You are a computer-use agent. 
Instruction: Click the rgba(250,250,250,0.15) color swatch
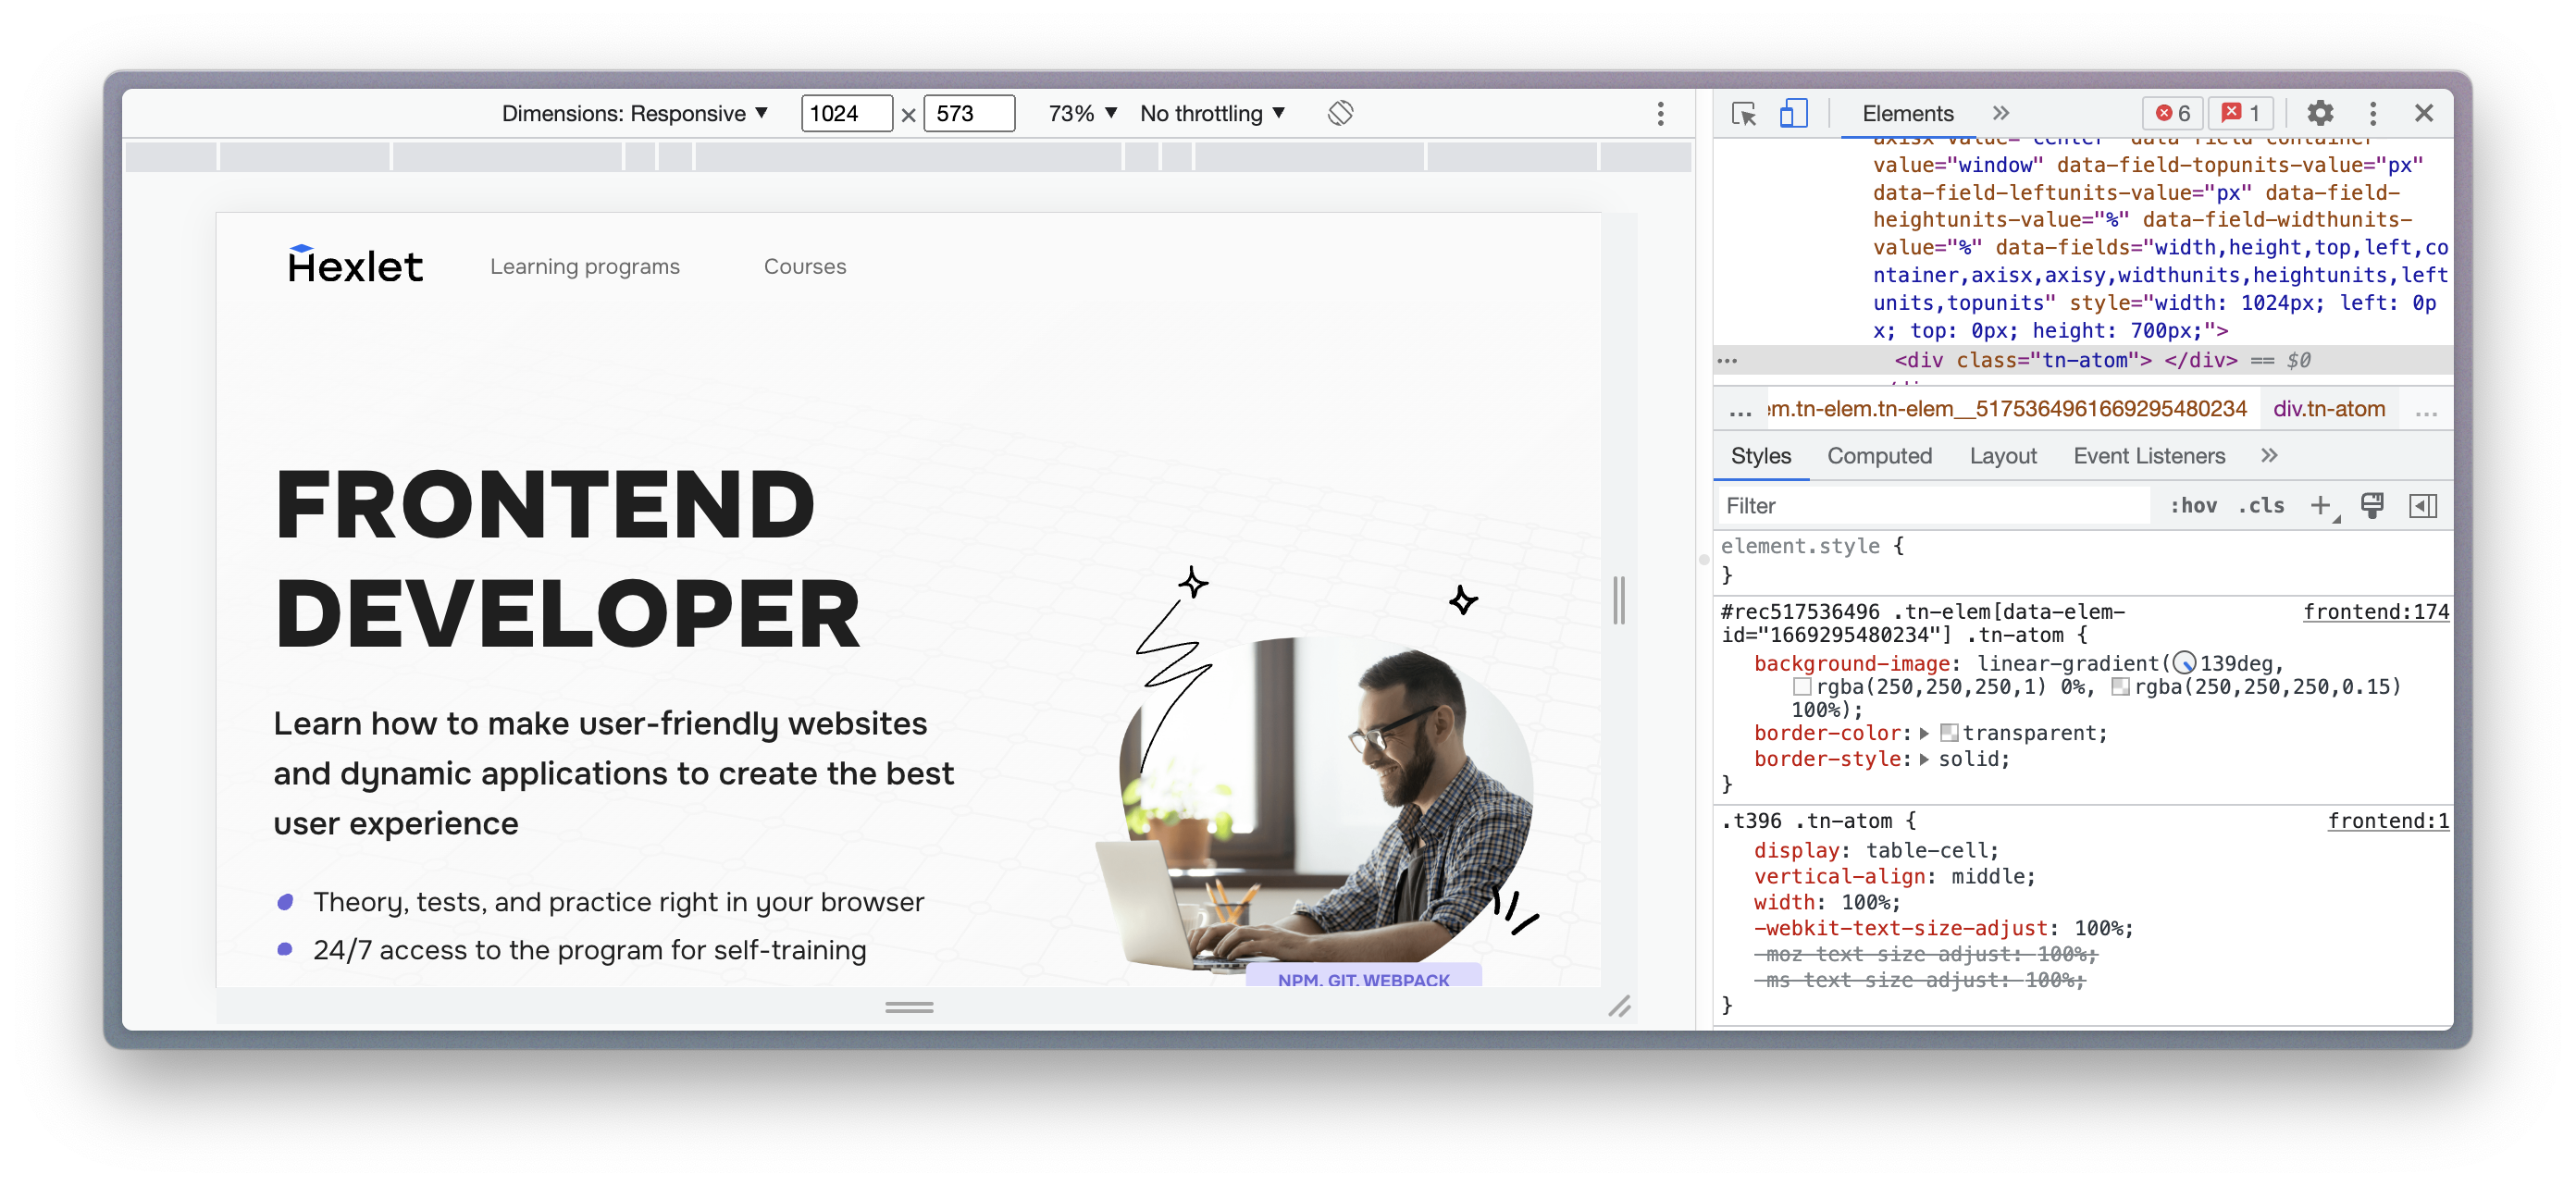(2120, 687)
